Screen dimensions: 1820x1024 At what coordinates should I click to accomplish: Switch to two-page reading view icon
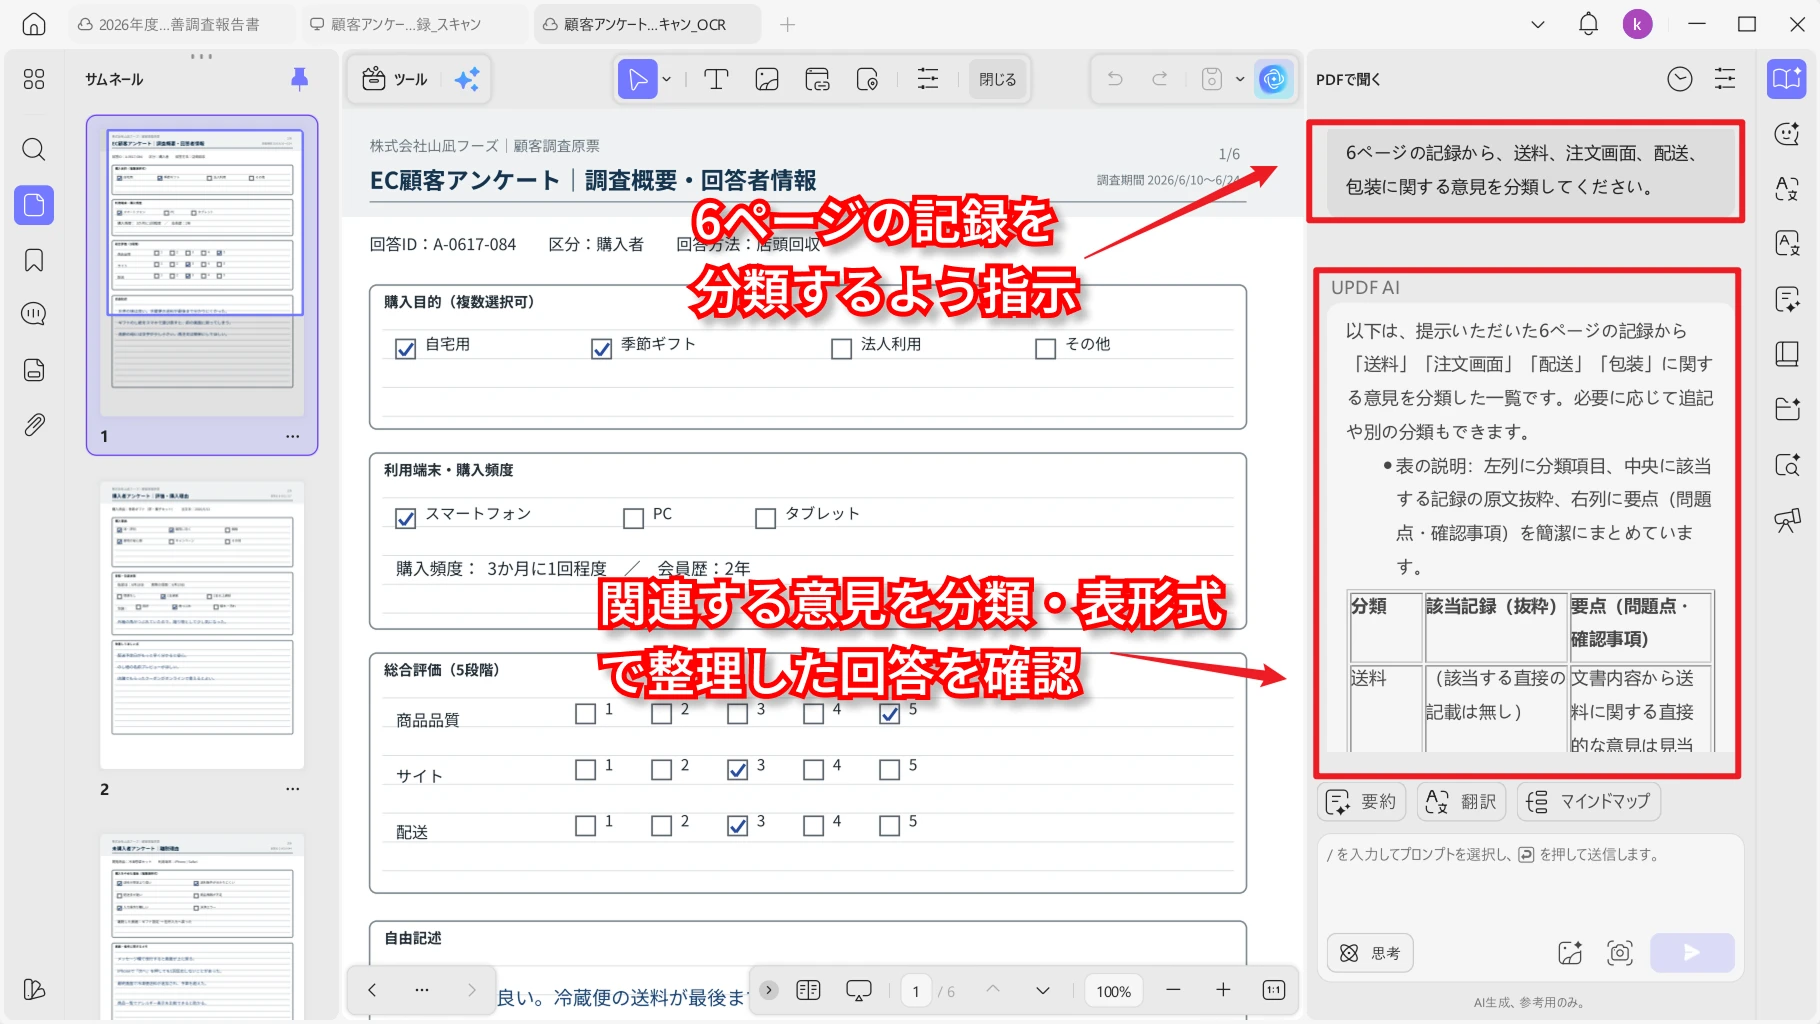(x=808, y=990)
